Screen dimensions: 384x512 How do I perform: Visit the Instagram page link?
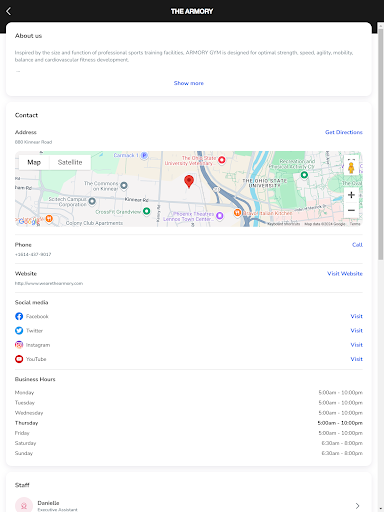356,345
